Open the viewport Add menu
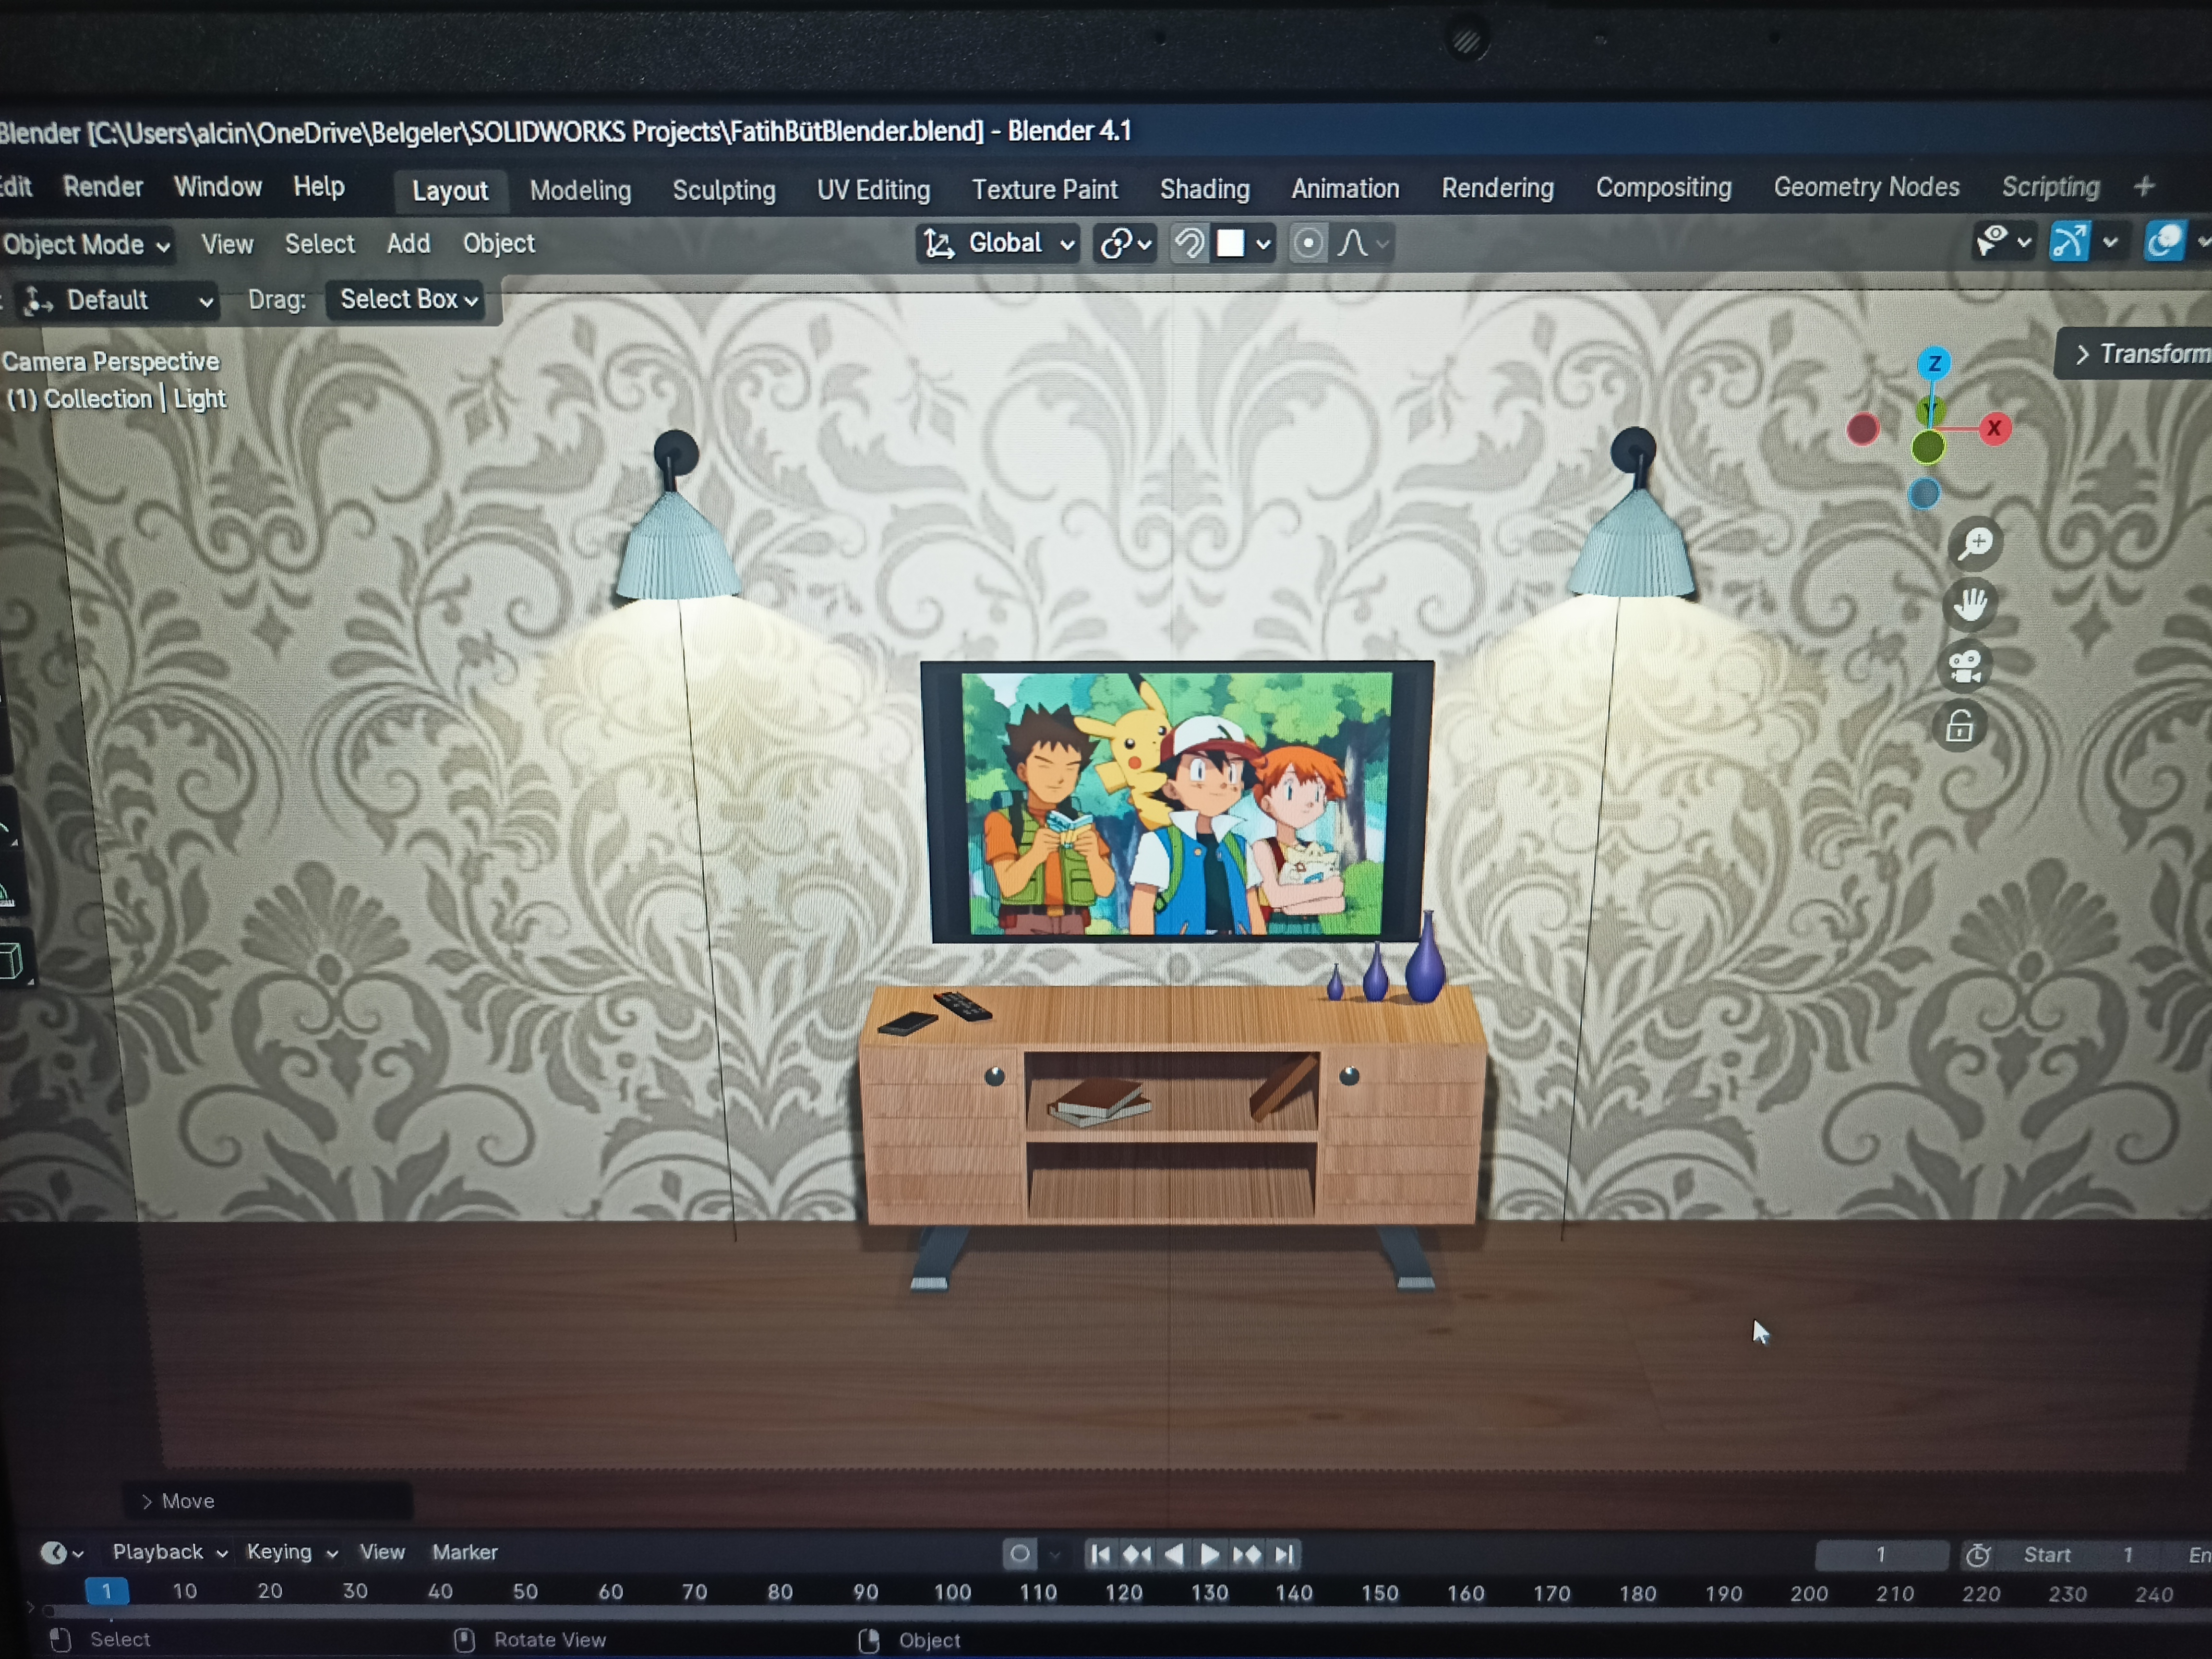Screen dimensions: 2212x1659 click(408, 244)
